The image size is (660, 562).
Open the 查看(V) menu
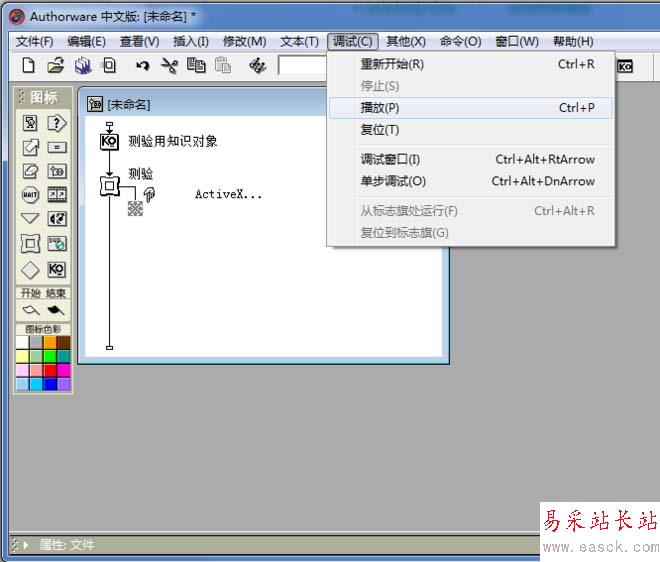tap(139, 42)
